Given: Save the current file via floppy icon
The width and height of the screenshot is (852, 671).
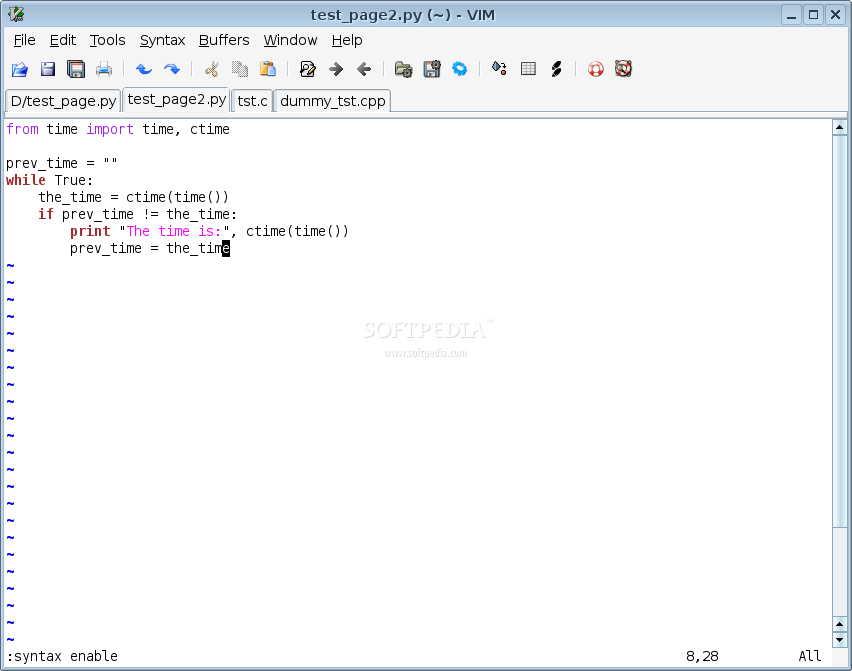Looking at the screenshot, I should (48, 69).
